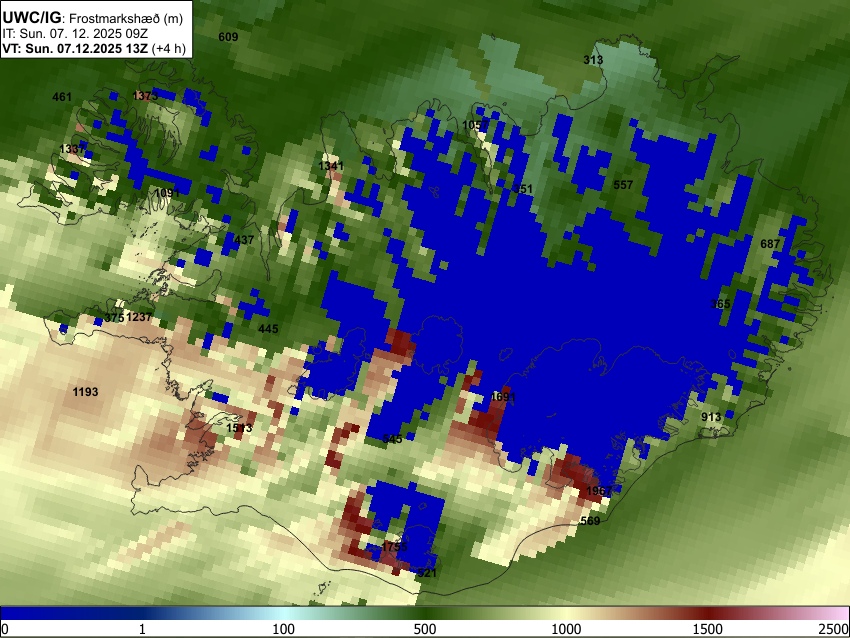This screenshot has height=638, width=850.
Task: Click the map value 437
Action: [x=244, y=240]
